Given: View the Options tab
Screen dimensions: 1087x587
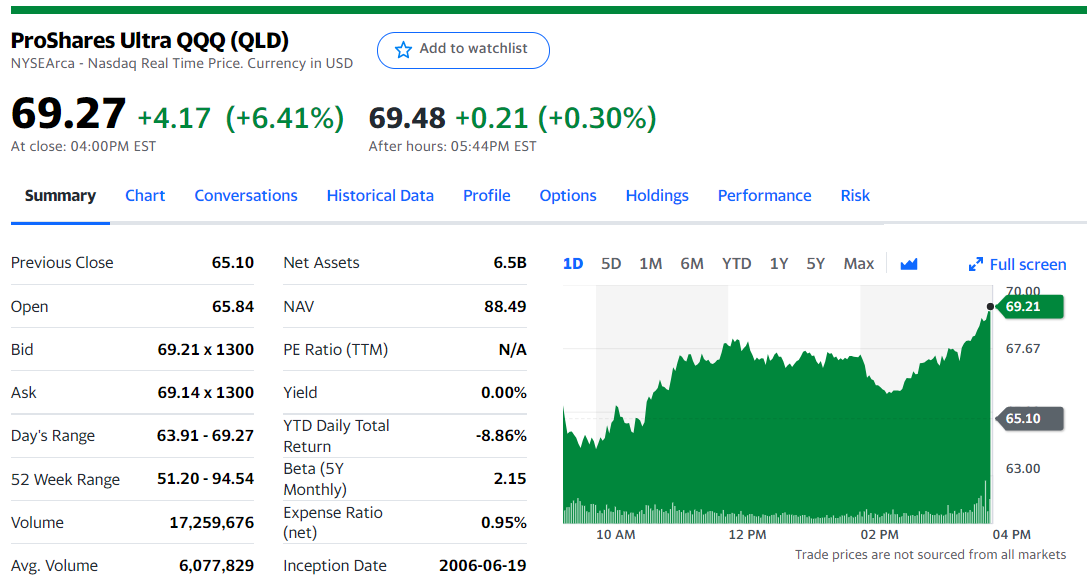Looking at the screenshot, I should (568, 195).
